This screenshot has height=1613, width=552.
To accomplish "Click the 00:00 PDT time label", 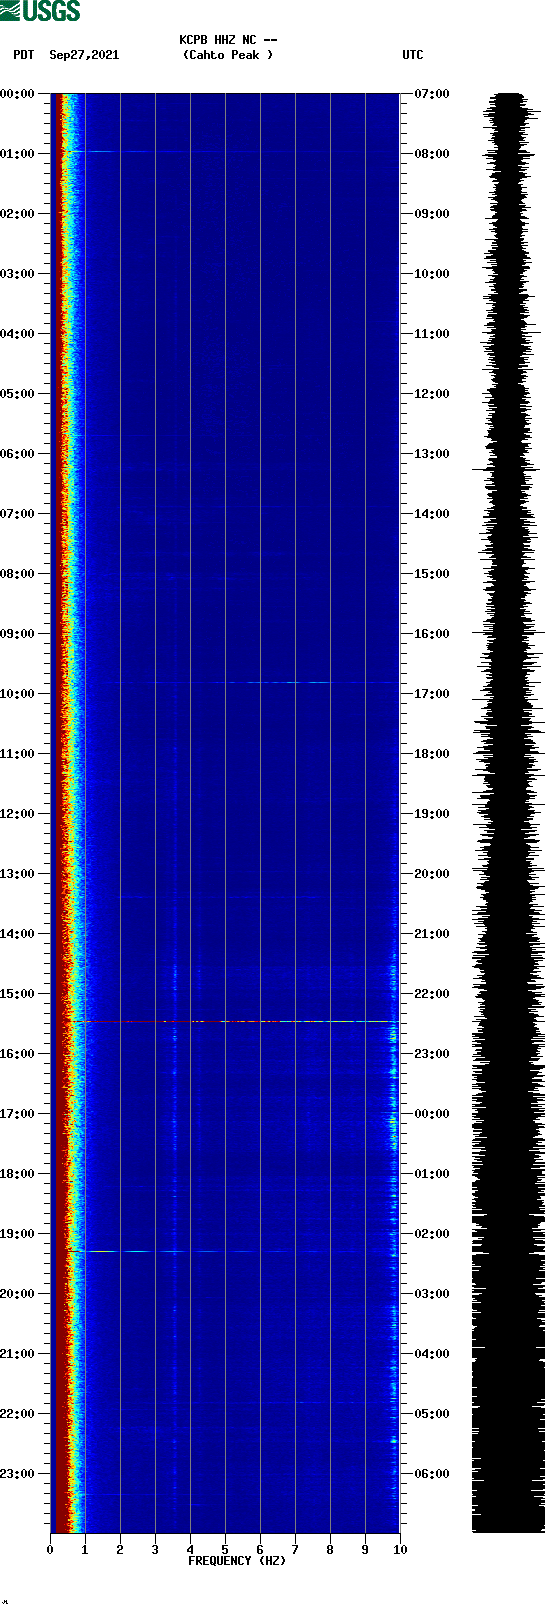I will [18, 94].
